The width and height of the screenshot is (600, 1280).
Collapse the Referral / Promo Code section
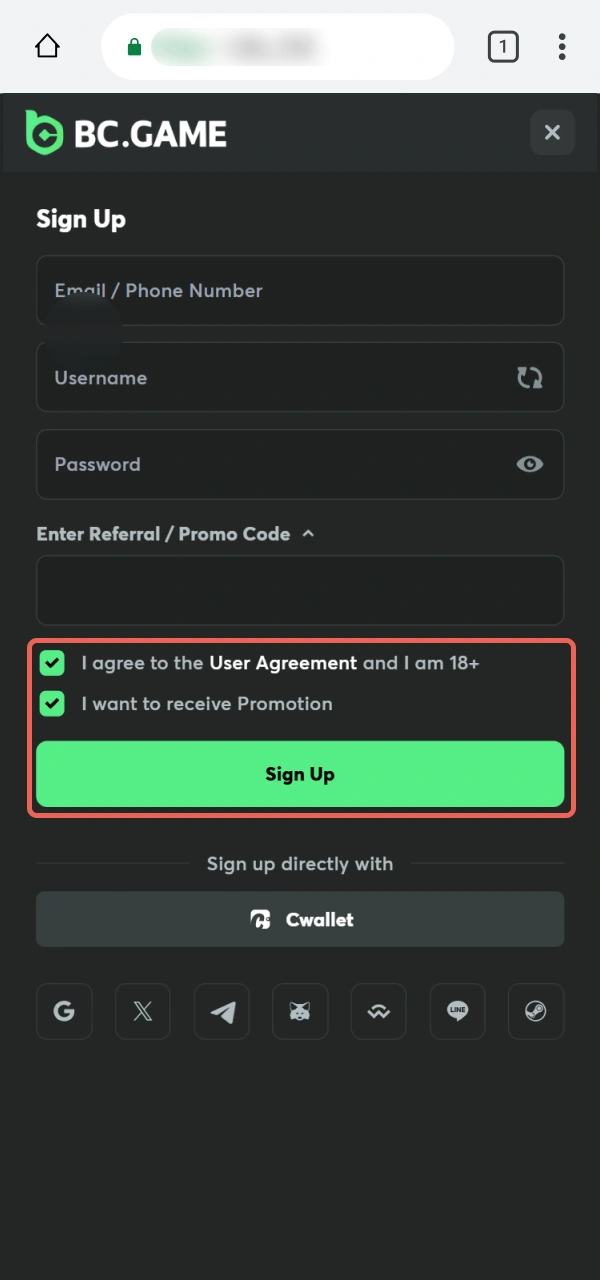[x=308, y=534]
